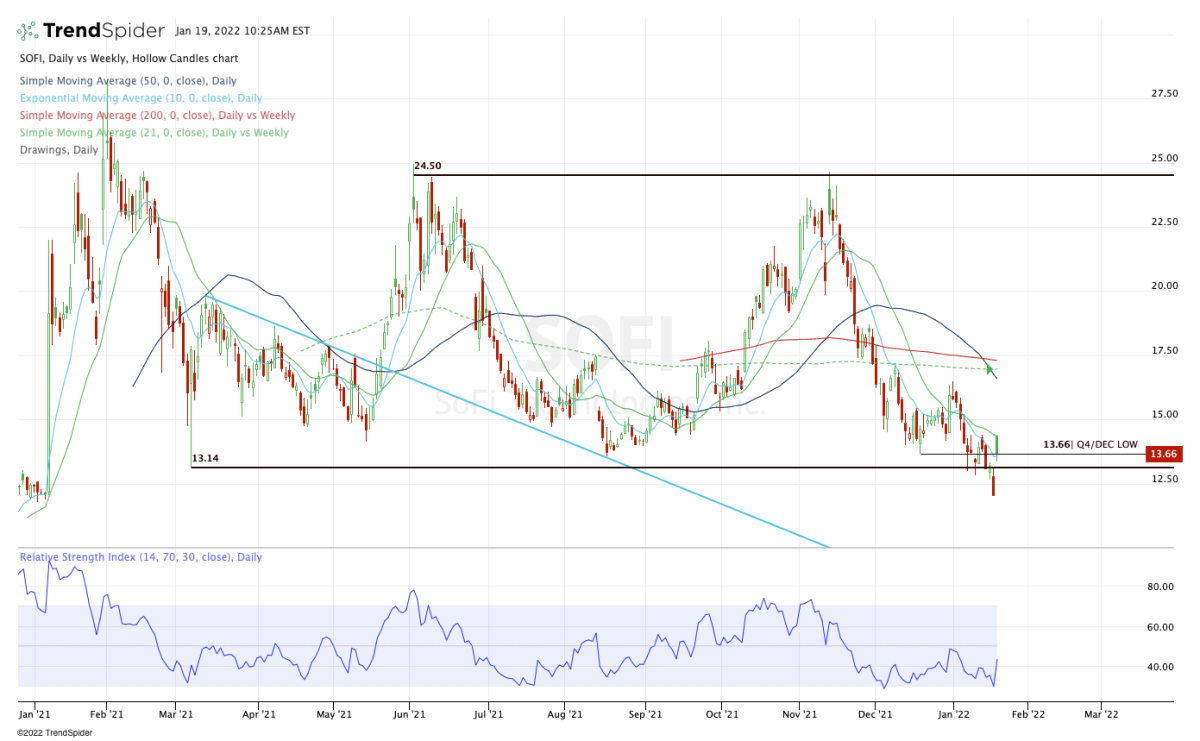
Task: Click the TrendSpider logo icon
Action: pyautogui.click(x=31, y=29)
